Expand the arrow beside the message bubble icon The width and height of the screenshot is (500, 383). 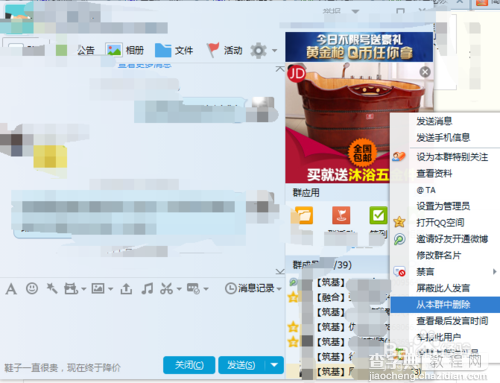pos(206,289)
